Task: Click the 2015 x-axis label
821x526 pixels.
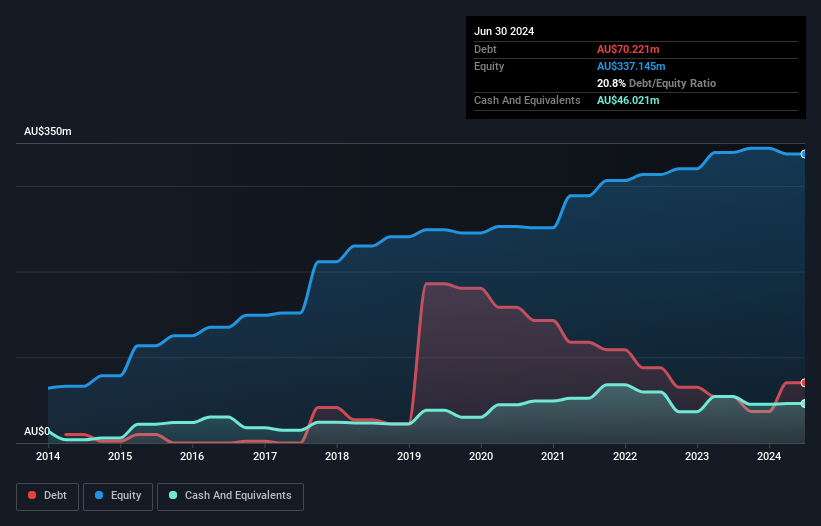Action: [x=120, y=456]
